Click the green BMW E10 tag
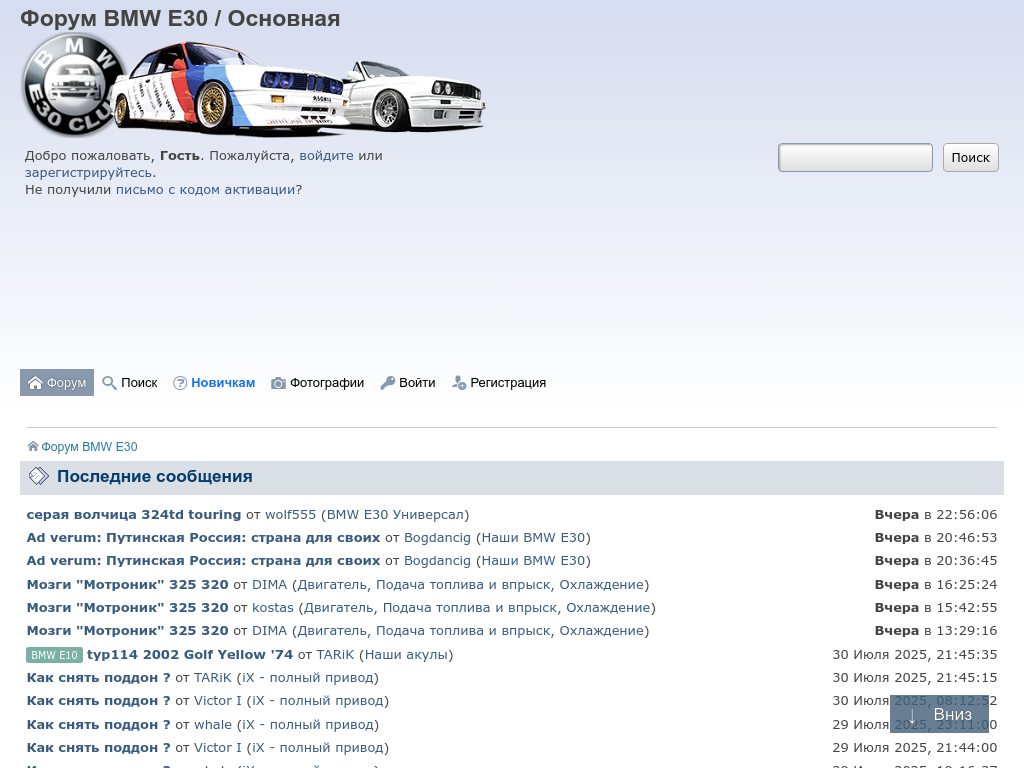The height and width of the screenshot is (768, 1024). coord(54,655)
